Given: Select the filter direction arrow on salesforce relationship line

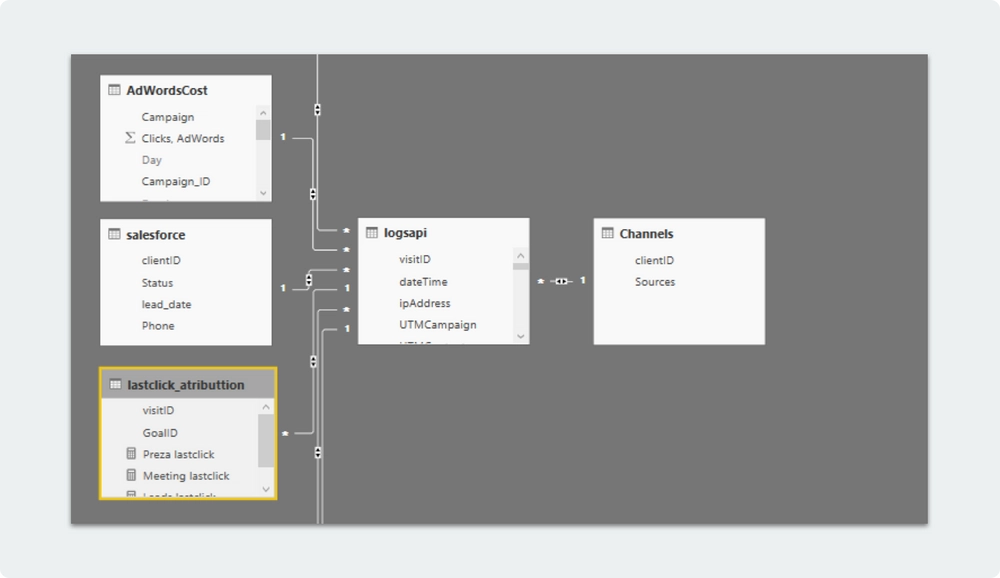Looking at the screenshot, I should point(309,279).
